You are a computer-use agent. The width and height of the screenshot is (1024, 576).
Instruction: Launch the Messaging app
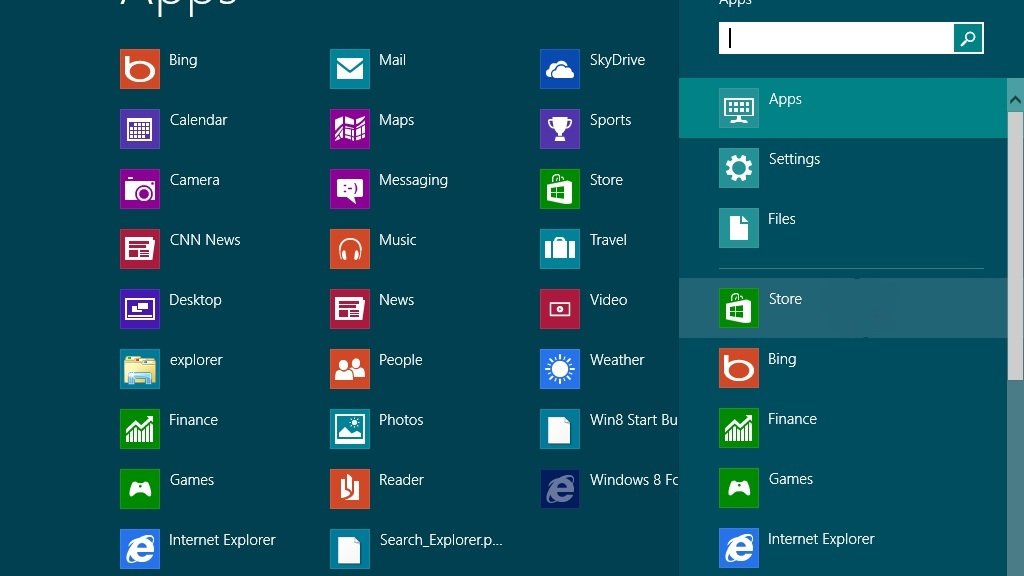coord(350,189)
